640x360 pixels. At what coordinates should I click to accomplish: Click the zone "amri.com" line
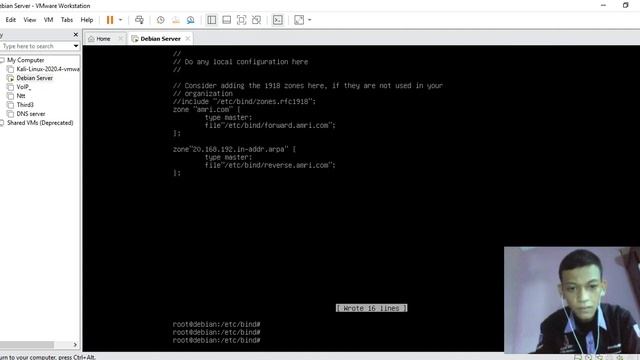207,109
